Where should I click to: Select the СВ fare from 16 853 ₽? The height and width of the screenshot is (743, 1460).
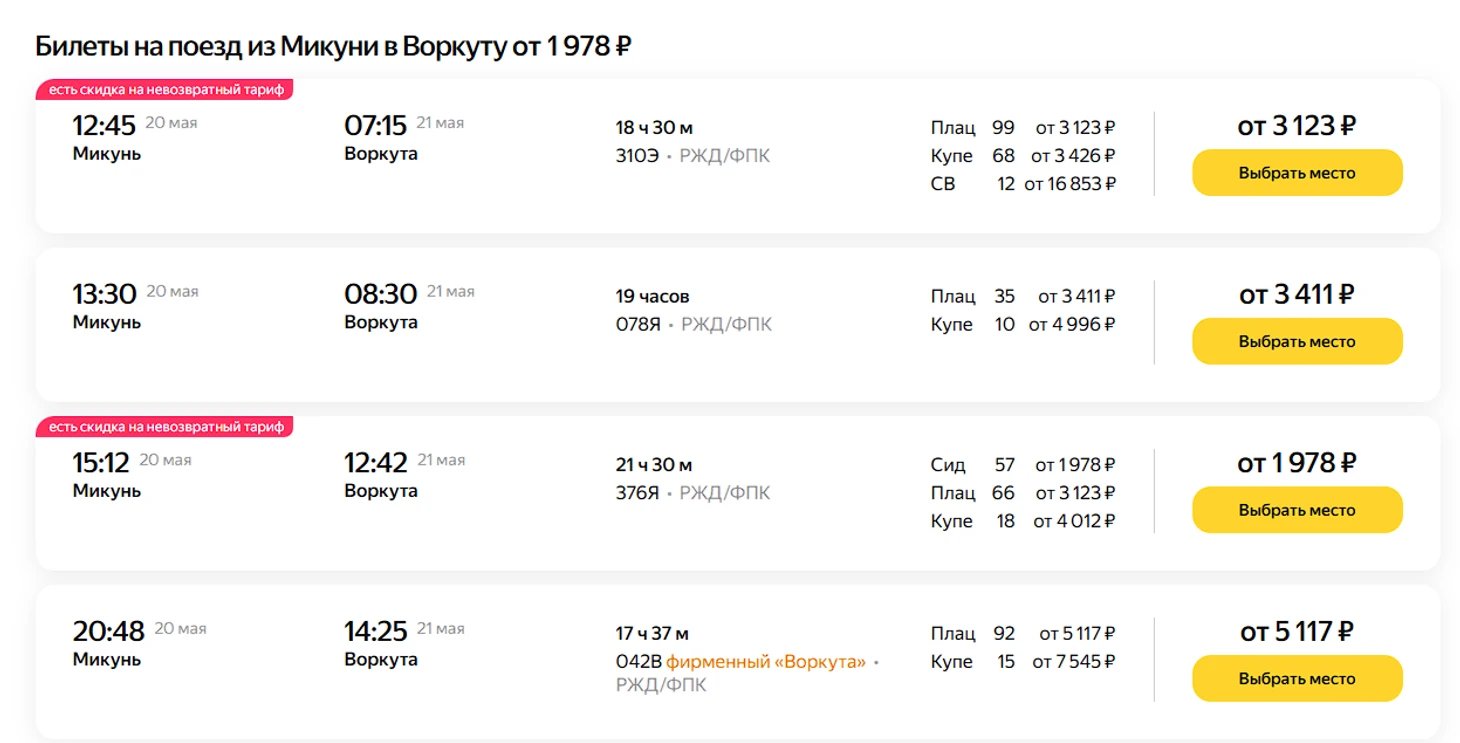1022,184
